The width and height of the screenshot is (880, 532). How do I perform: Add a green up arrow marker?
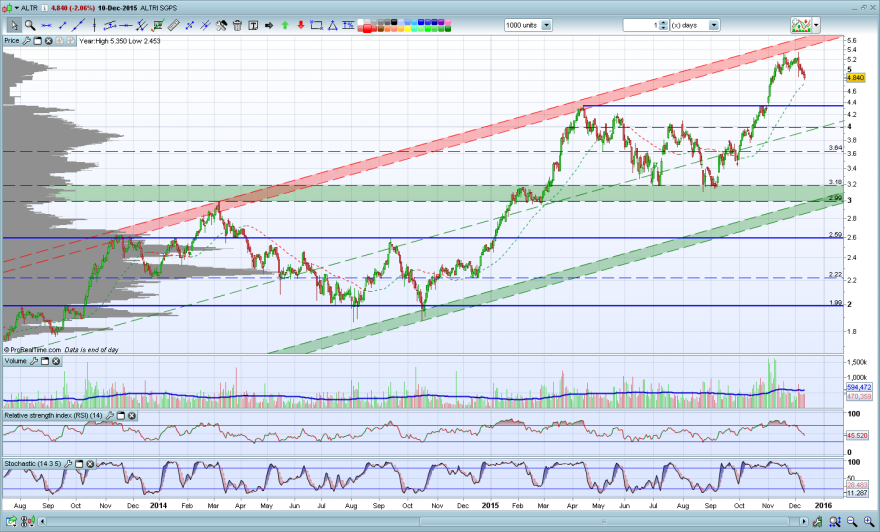[285, 25]
